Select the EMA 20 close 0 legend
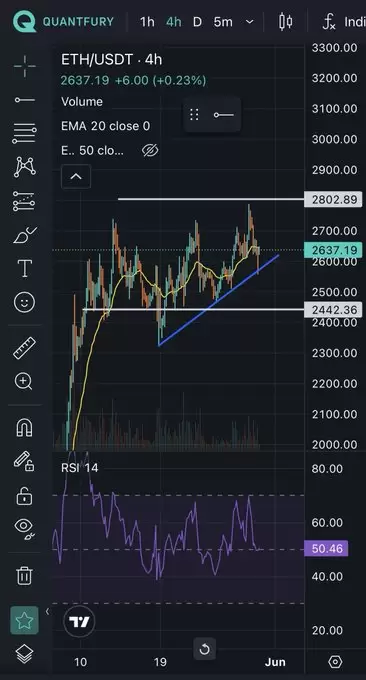Viewport: 366px width, 680px height. pos(105,126)
